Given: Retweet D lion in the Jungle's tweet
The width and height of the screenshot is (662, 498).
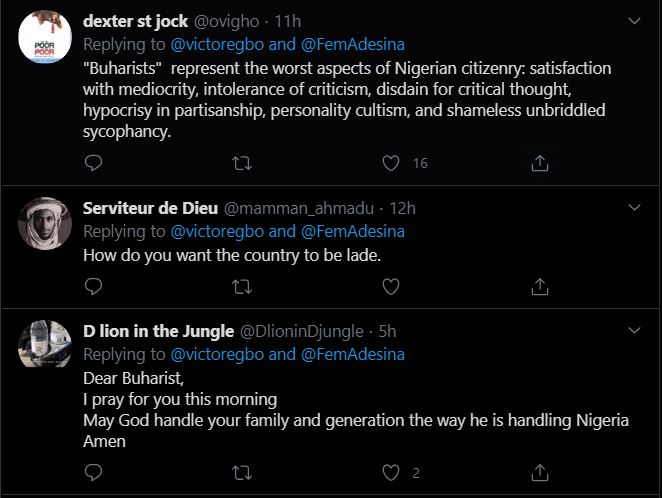Looking at the screenshot, I should (241, 471).
